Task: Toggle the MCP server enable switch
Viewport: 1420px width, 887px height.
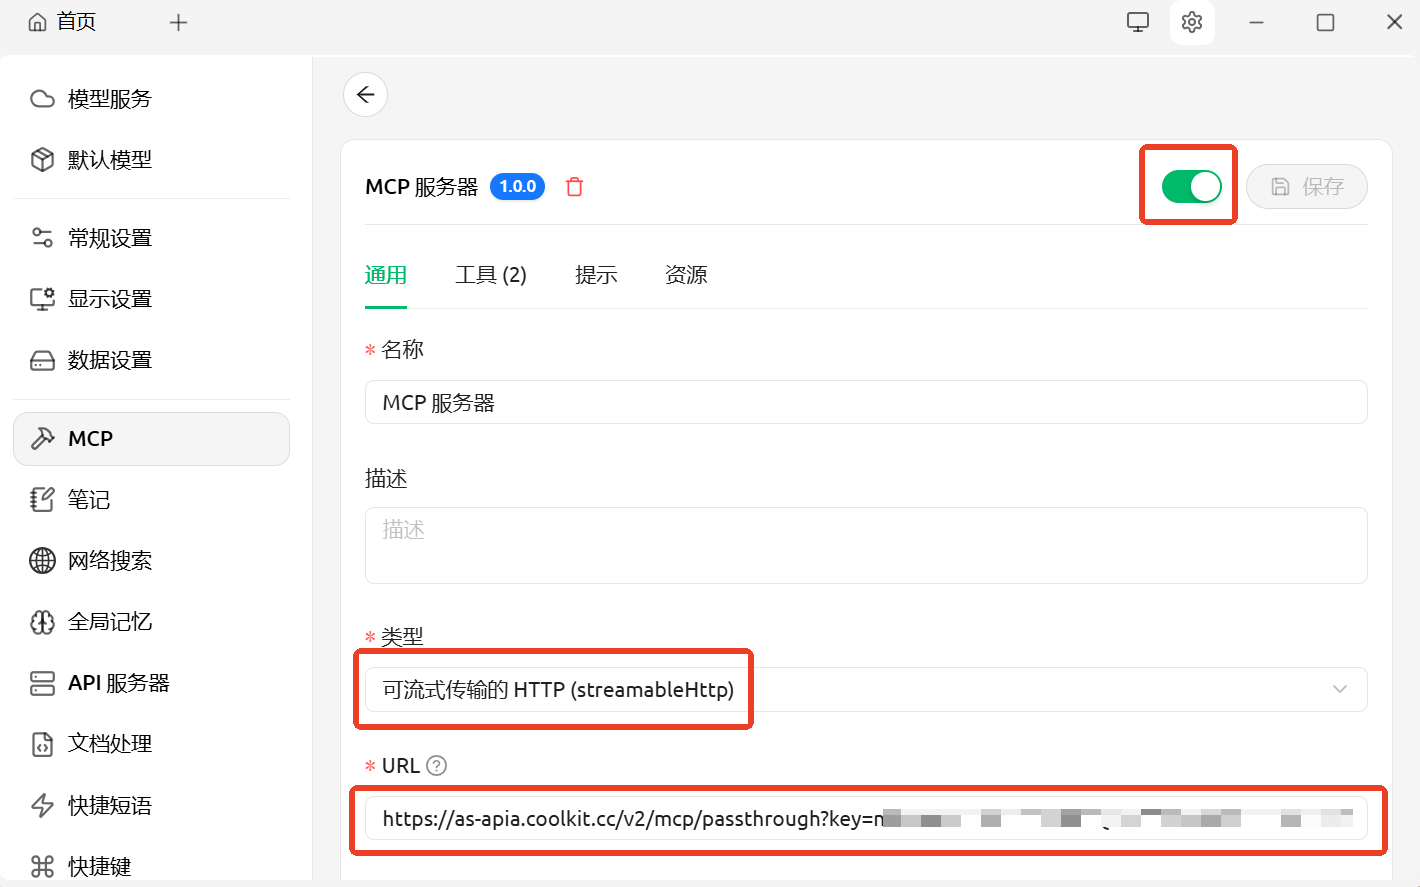Action: (x=1190, y=186)
